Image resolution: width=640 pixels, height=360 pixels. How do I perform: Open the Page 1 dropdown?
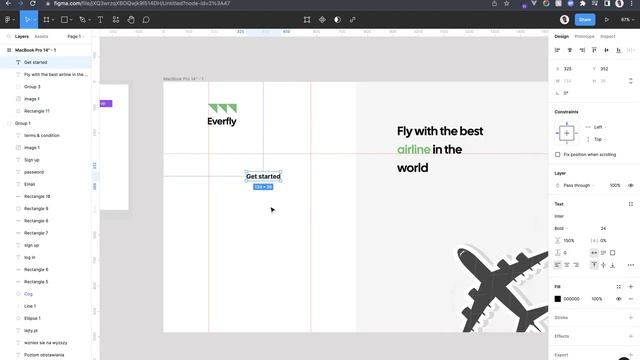[x=76, y=36]
